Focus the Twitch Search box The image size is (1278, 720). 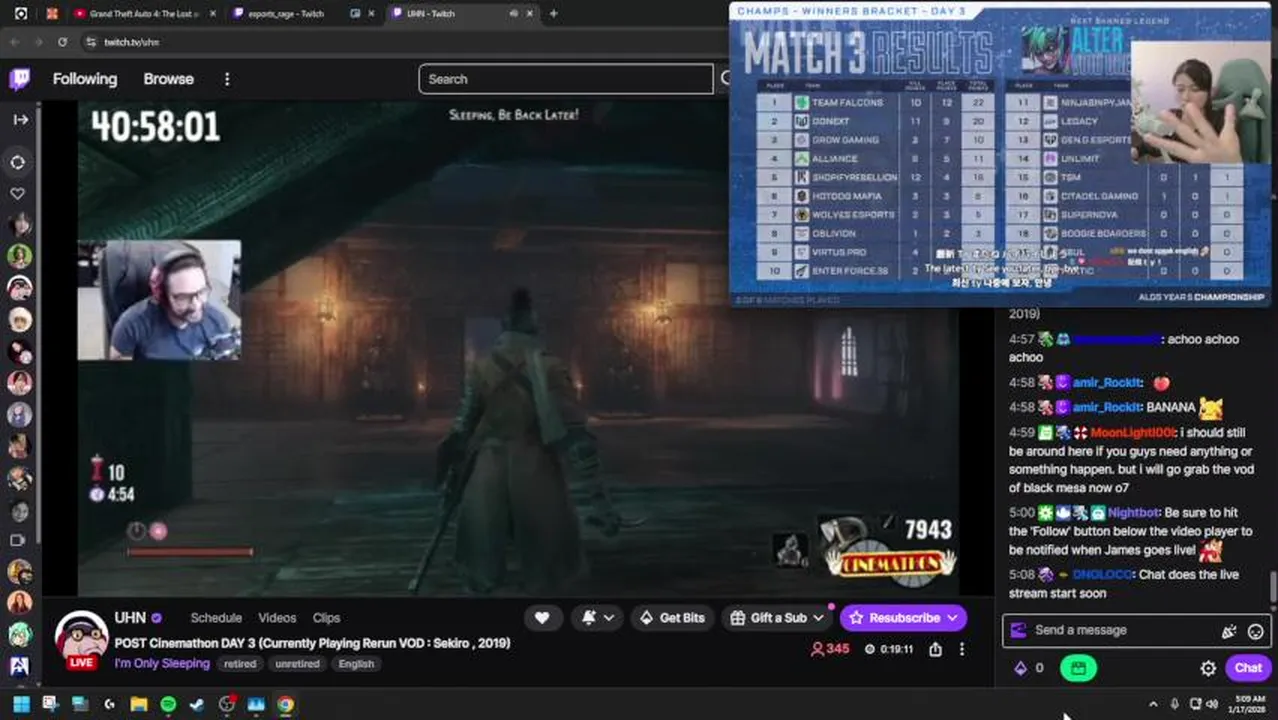click(x=565, y=79)
